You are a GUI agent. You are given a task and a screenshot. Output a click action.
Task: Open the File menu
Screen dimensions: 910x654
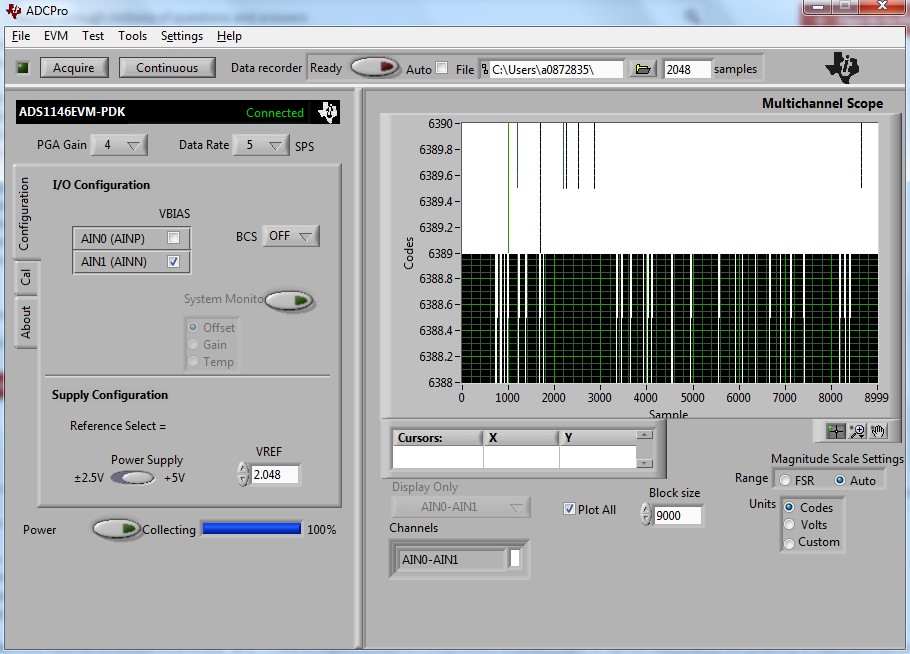[21, 36]
